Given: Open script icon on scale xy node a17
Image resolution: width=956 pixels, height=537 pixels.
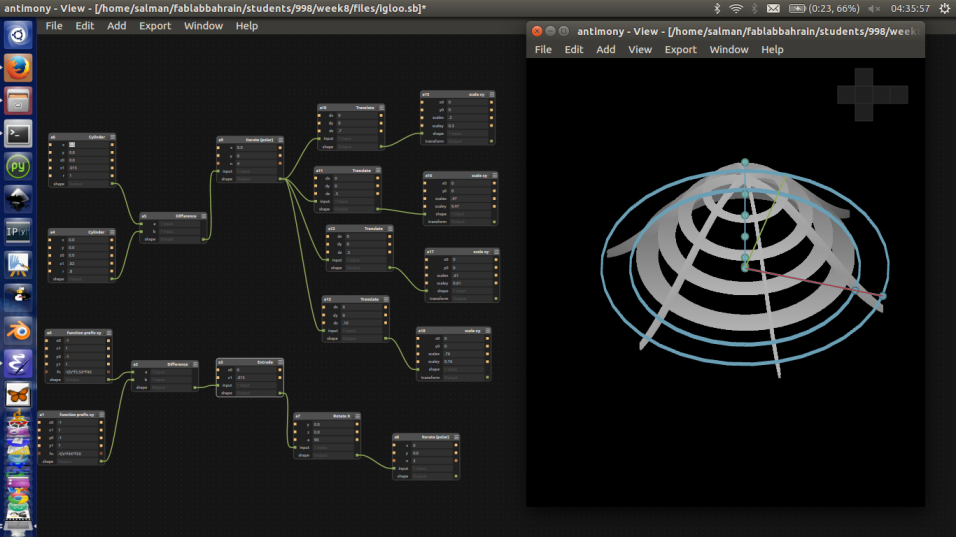Looking at the screenshot, I should pyautogui.click(x=496, y=251).
